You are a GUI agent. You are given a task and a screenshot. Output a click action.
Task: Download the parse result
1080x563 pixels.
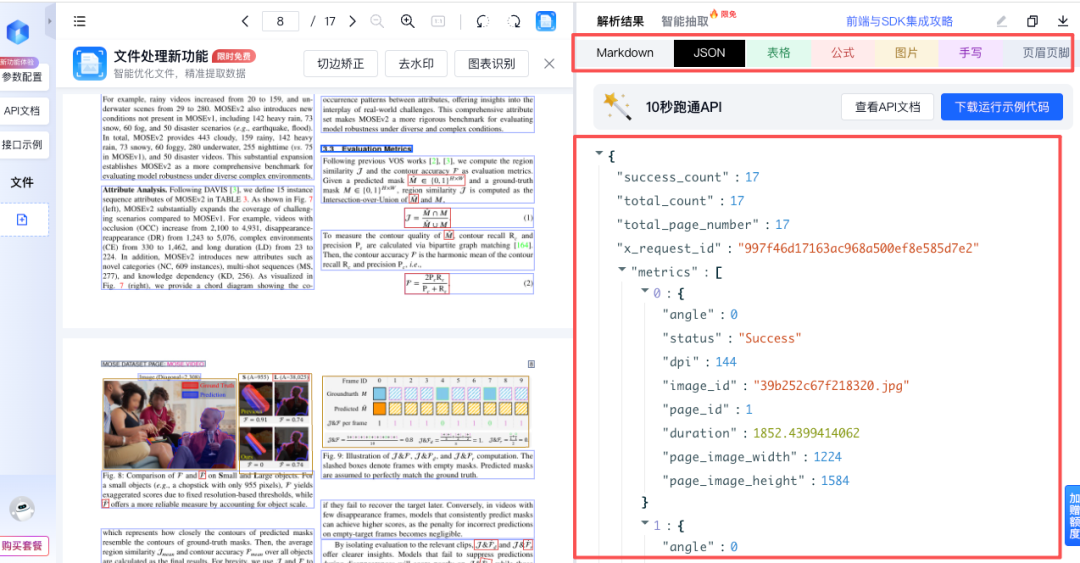1063,21
